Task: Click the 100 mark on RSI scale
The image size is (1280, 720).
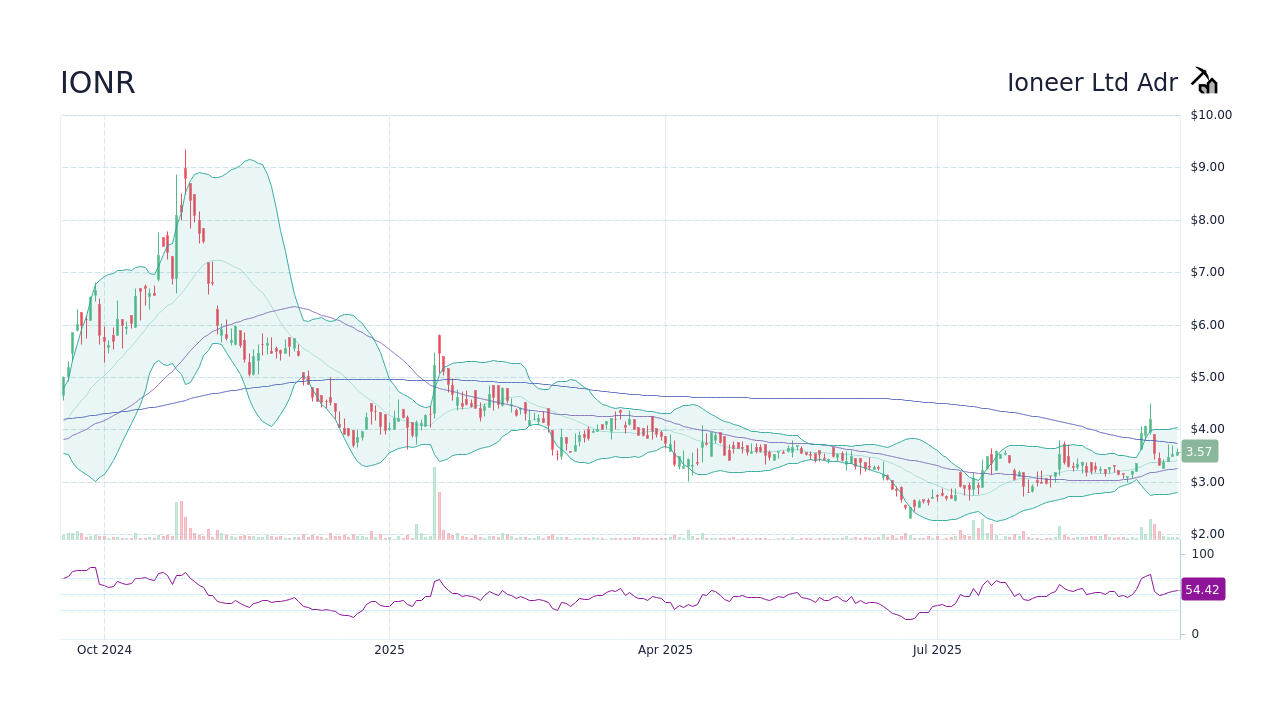Action: click(x=1201, y=554)
